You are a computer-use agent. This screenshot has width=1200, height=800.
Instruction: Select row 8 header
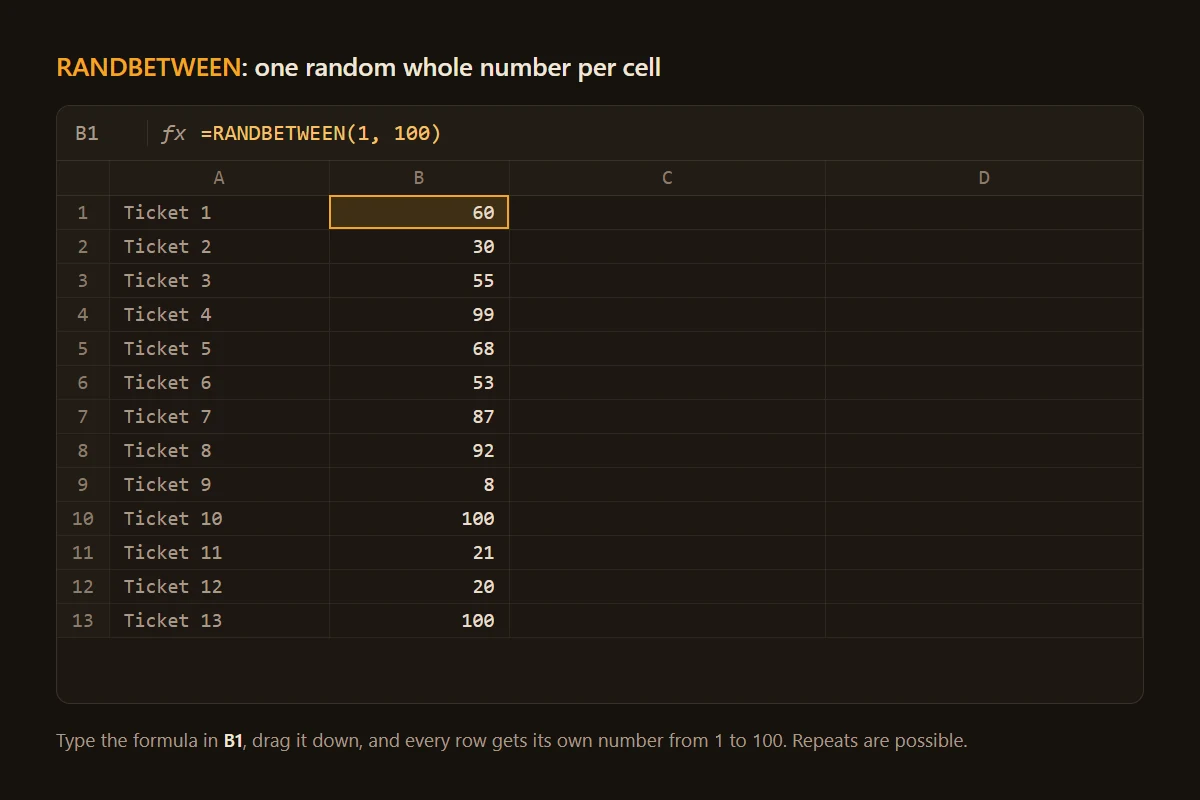tap(83, 450)
